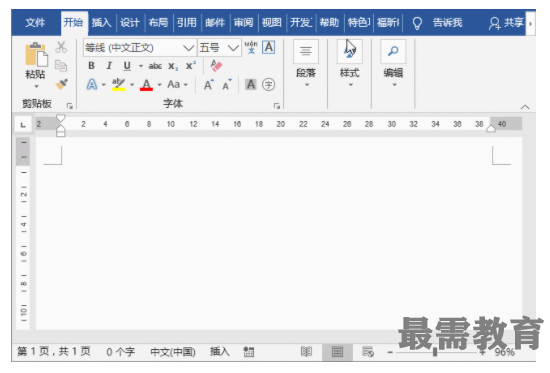Open the 编辑 editing group

tap(393, 63)
